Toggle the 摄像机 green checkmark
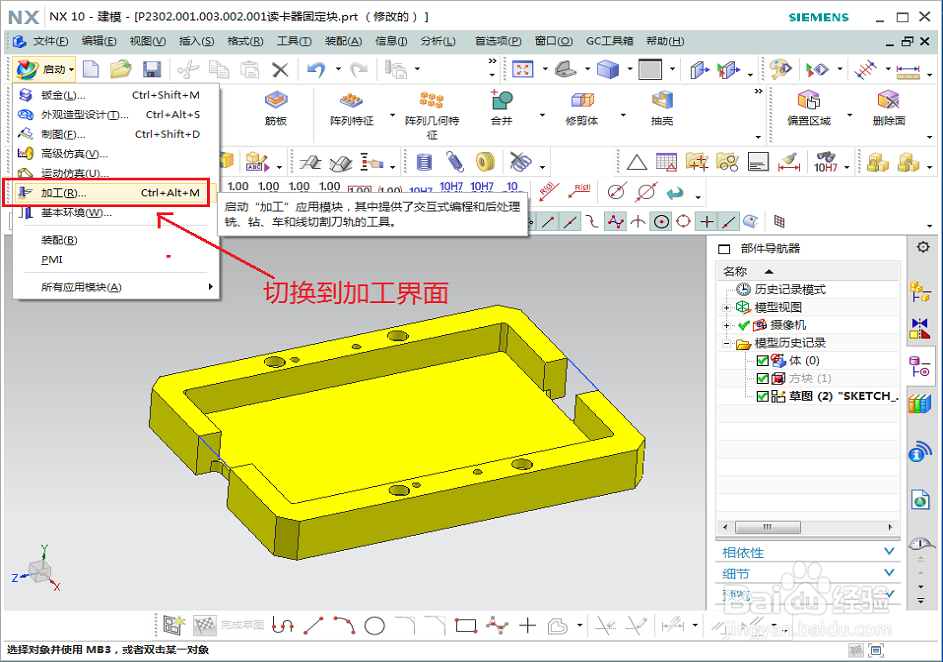Image resolution: width=943 pixels, height=662 pixels. 744,325
